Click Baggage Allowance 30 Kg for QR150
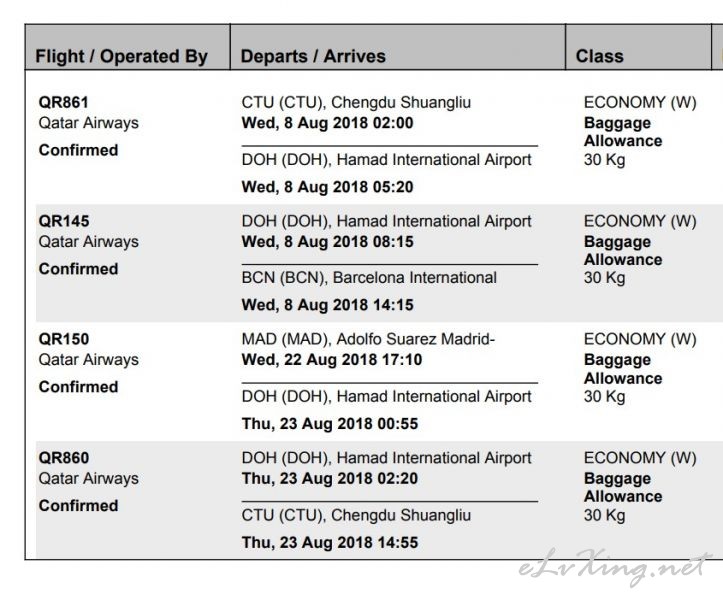 [623, 378]
